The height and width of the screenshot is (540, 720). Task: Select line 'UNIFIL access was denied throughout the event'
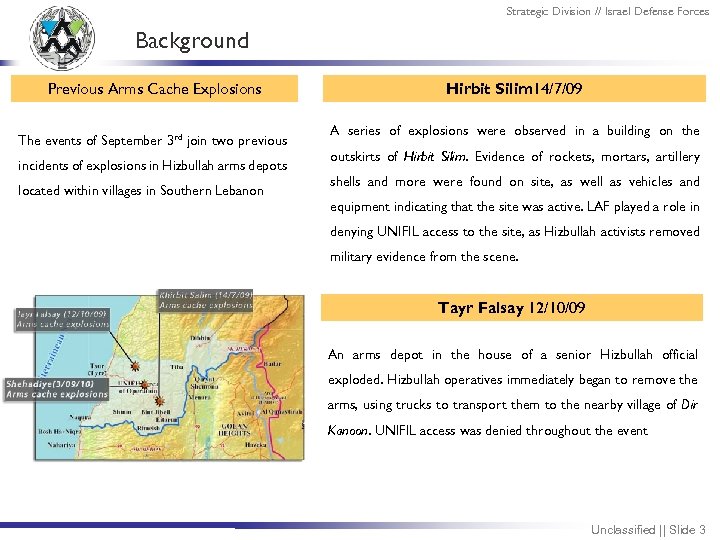click(x=511, y=430)
